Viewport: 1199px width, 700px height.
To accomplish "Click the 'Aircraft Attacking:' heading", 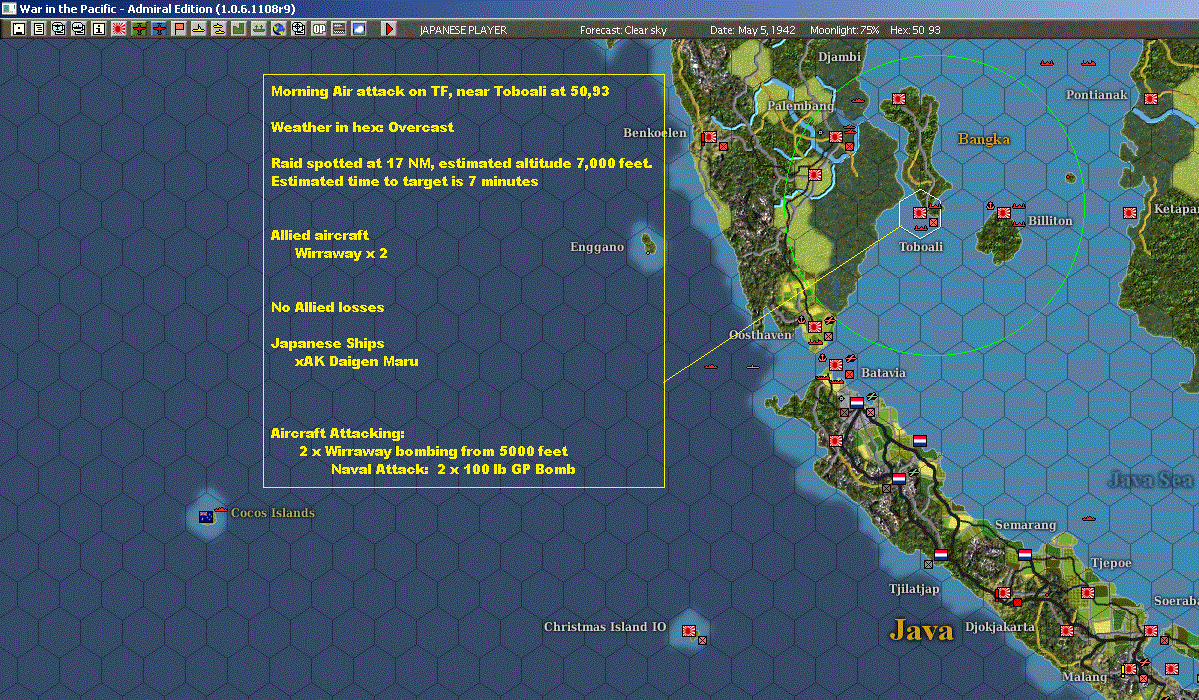I will click(337, 433).
